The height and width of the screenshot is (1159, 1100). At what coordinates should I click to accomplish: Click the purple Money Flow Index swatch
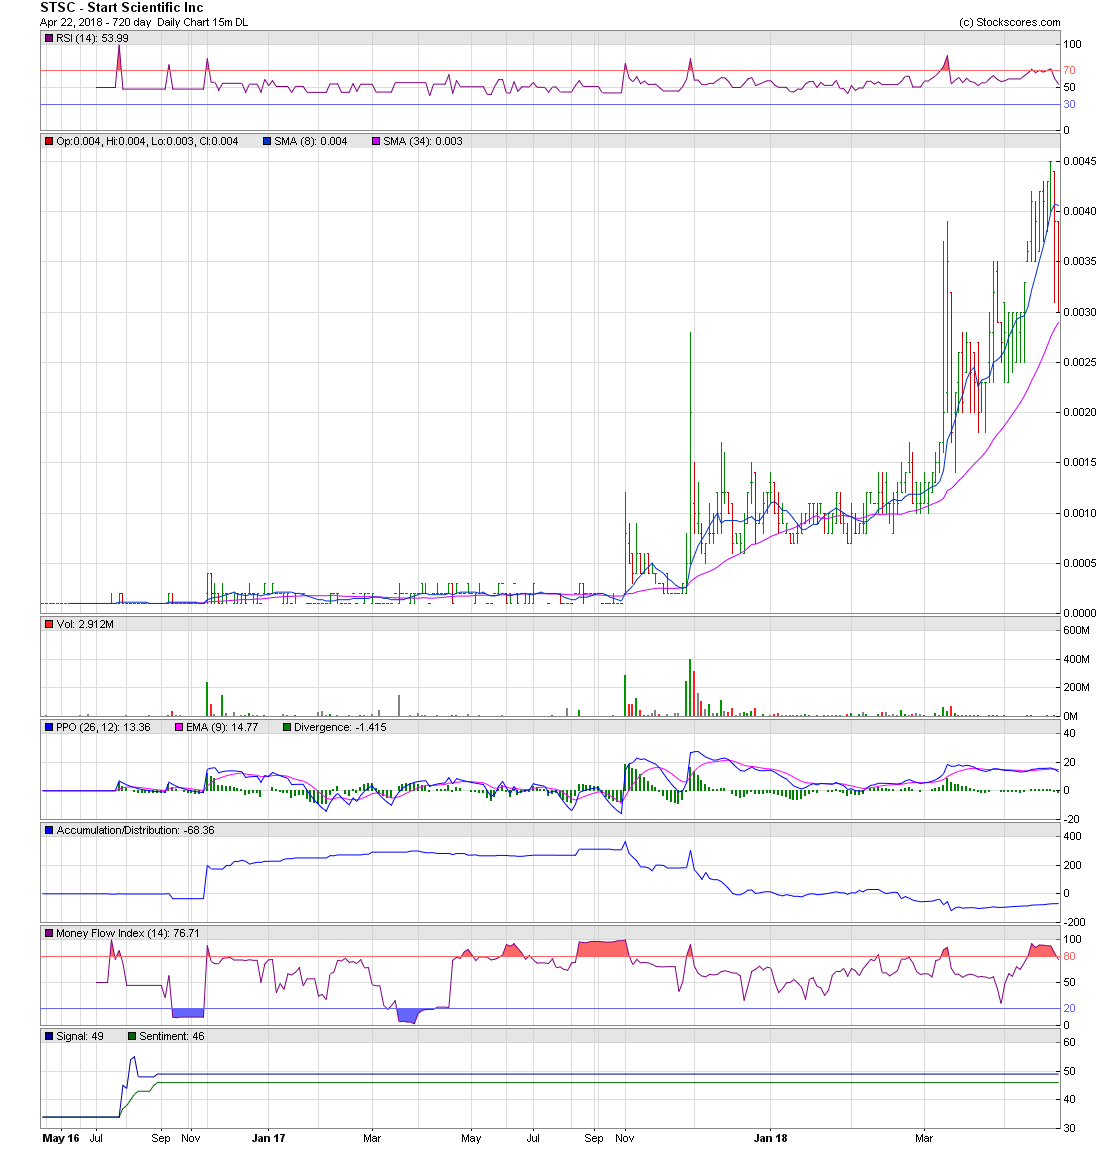coord(49,933)
